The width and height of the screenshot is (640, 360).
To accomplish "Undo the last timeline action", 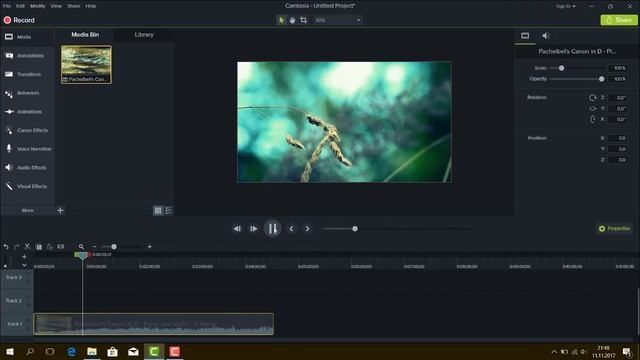I will [6, 247].
